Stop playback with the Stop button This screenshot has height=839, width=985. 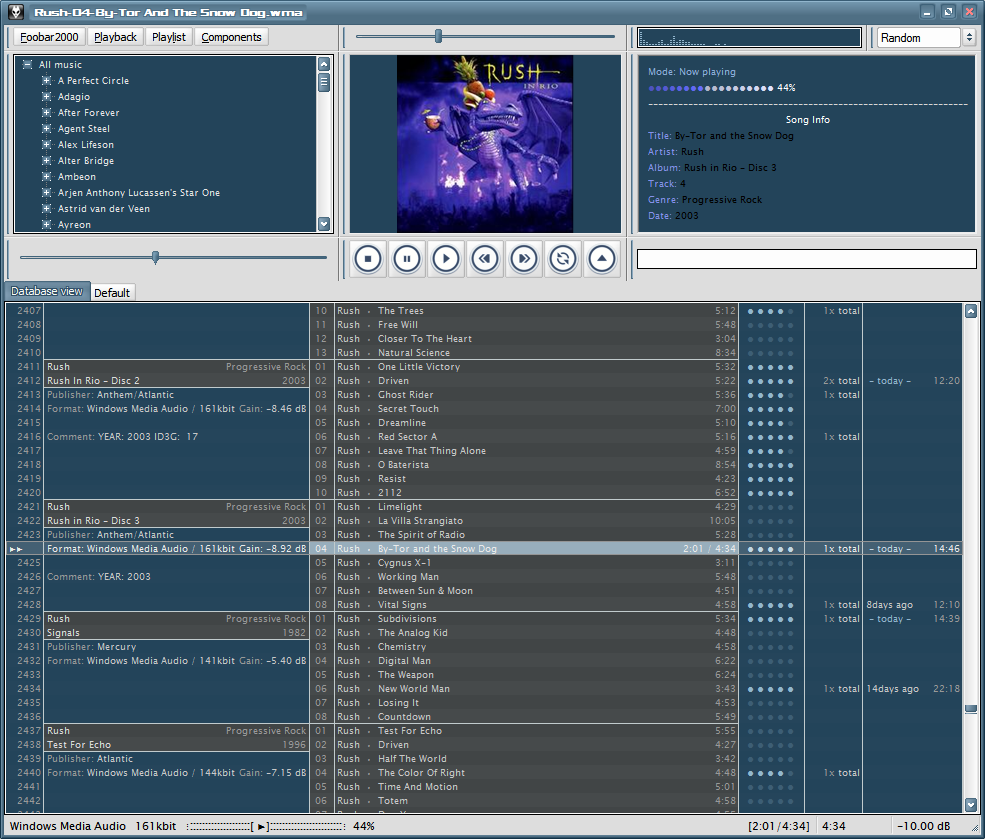pyautogui.click(x=368, y=259)
